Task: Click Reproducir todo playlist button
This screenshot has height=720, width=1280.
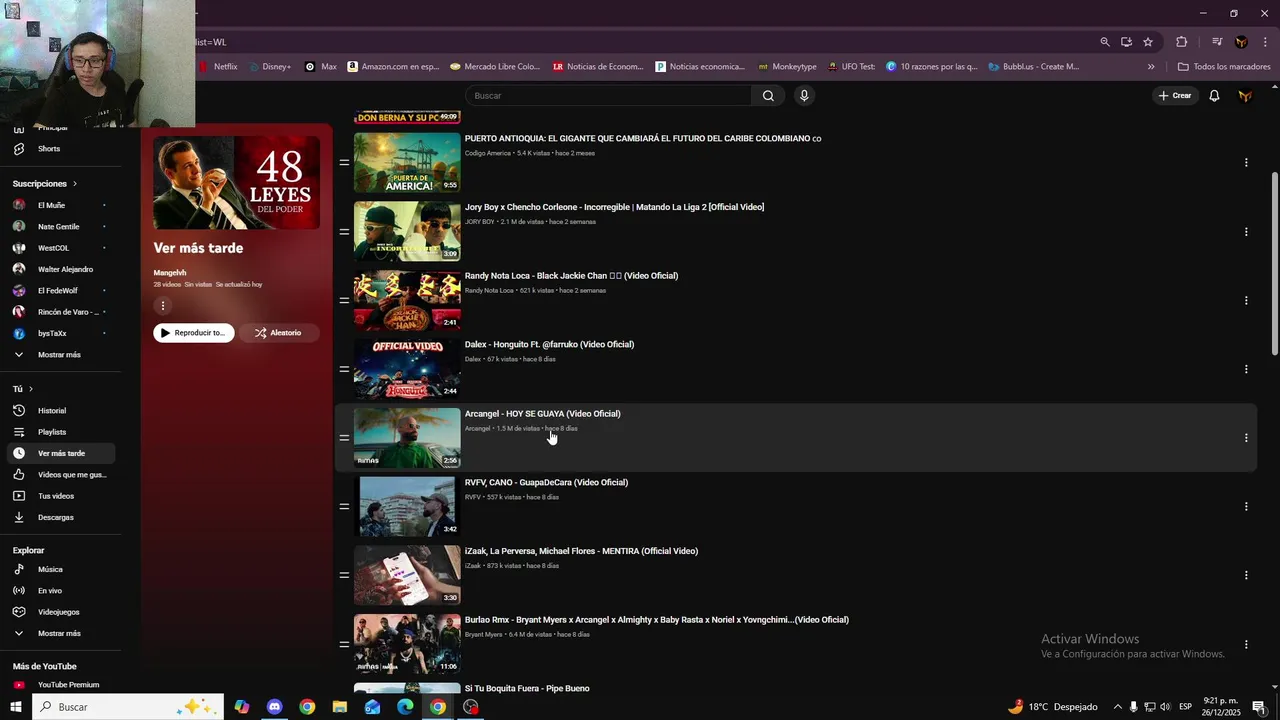Action: click(x=194, y=333)
